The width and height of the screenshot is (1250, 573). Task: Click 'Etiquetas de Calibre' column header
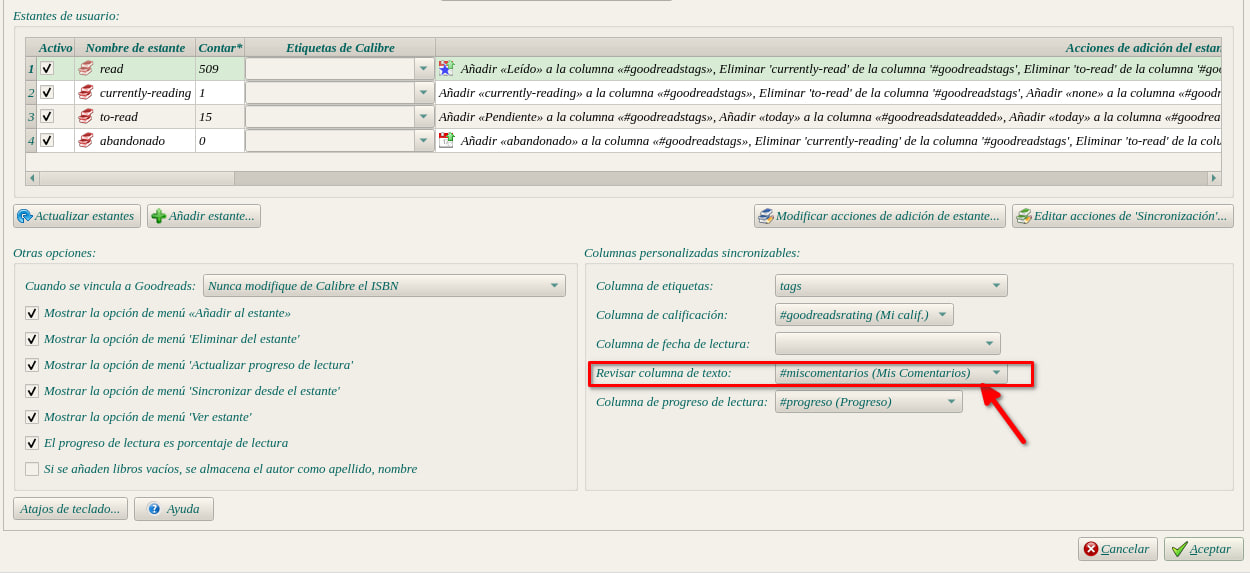pos(340,47)
